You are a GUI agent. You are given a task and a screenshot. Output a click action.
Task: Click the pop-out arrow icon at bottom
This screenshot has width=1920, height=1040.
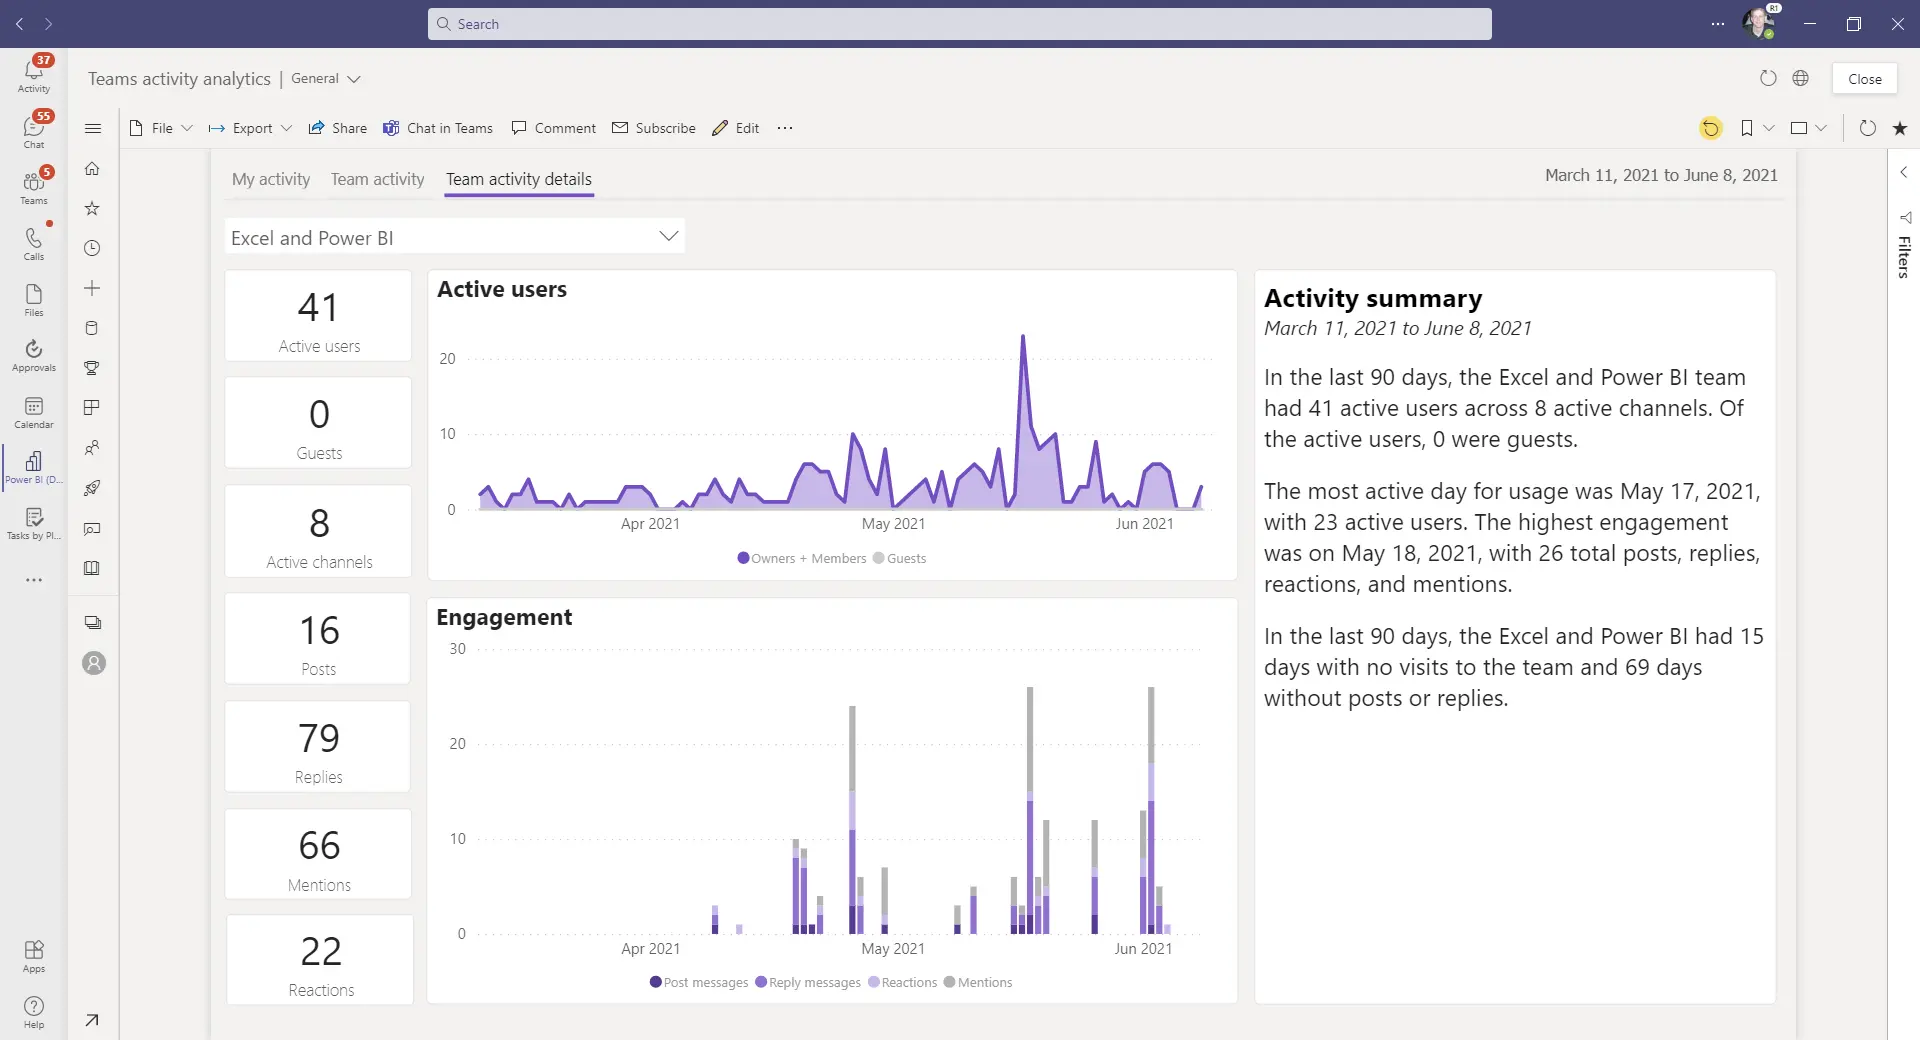coord(92,1020)
